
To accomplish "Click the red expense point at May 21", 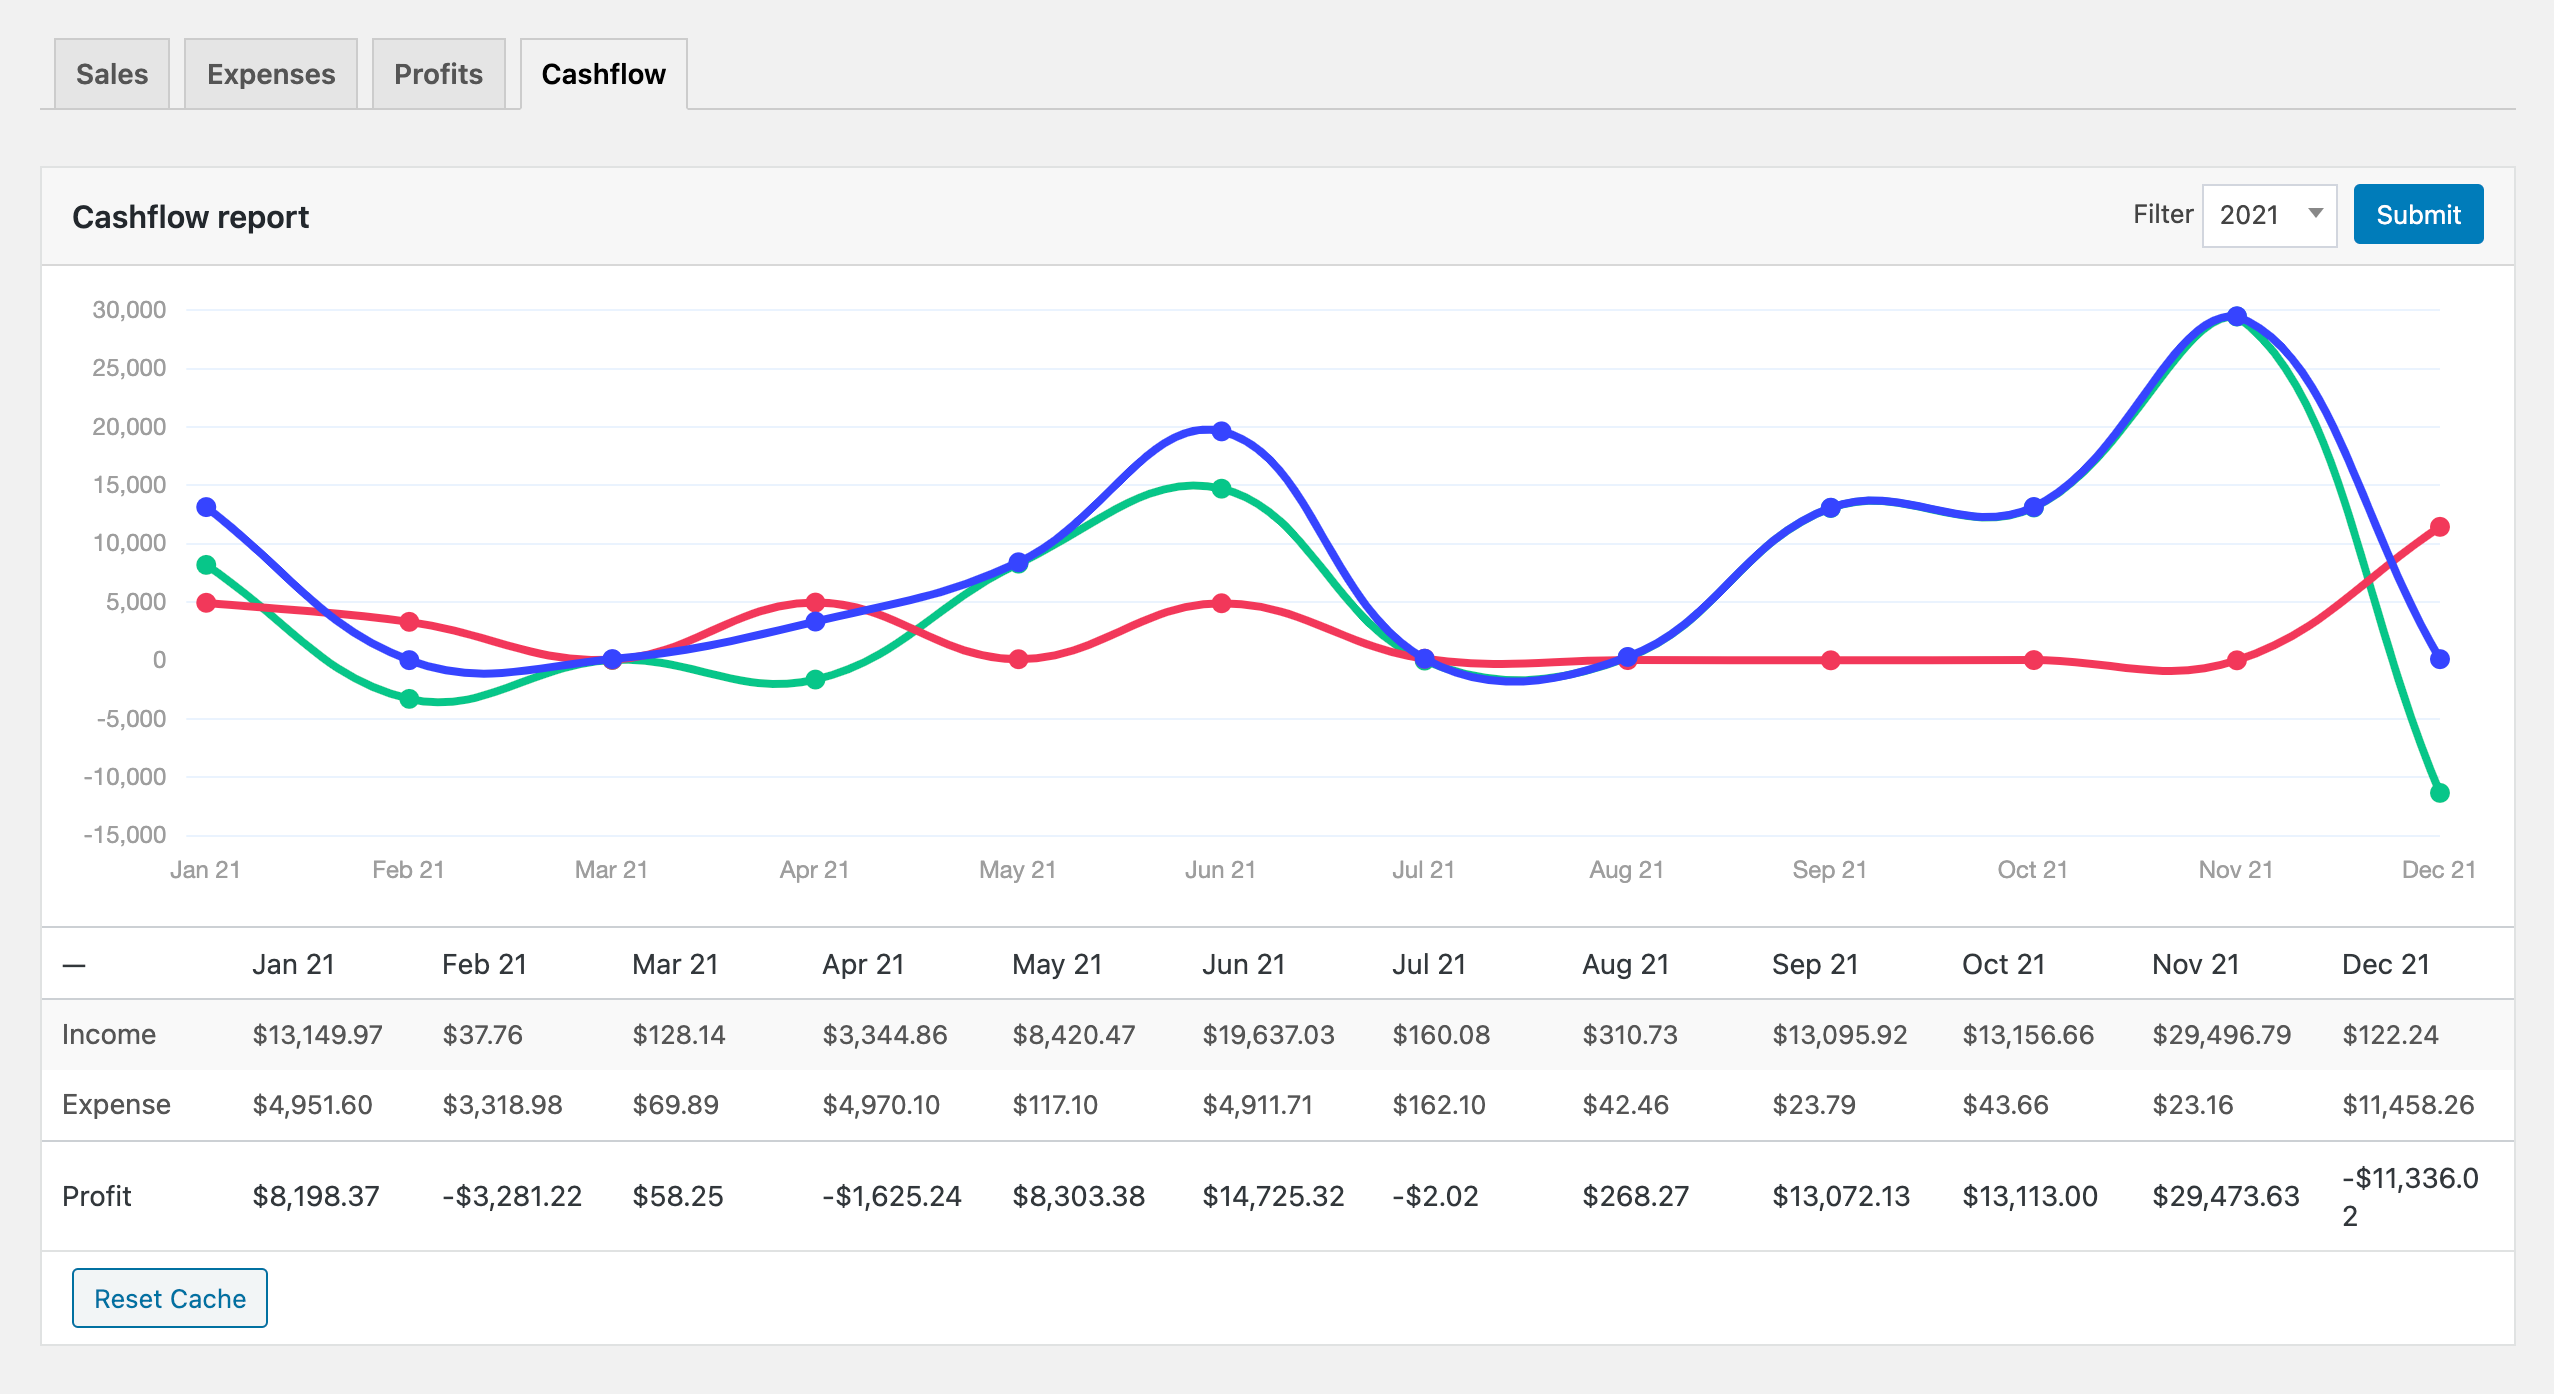I will [1018, 659].
